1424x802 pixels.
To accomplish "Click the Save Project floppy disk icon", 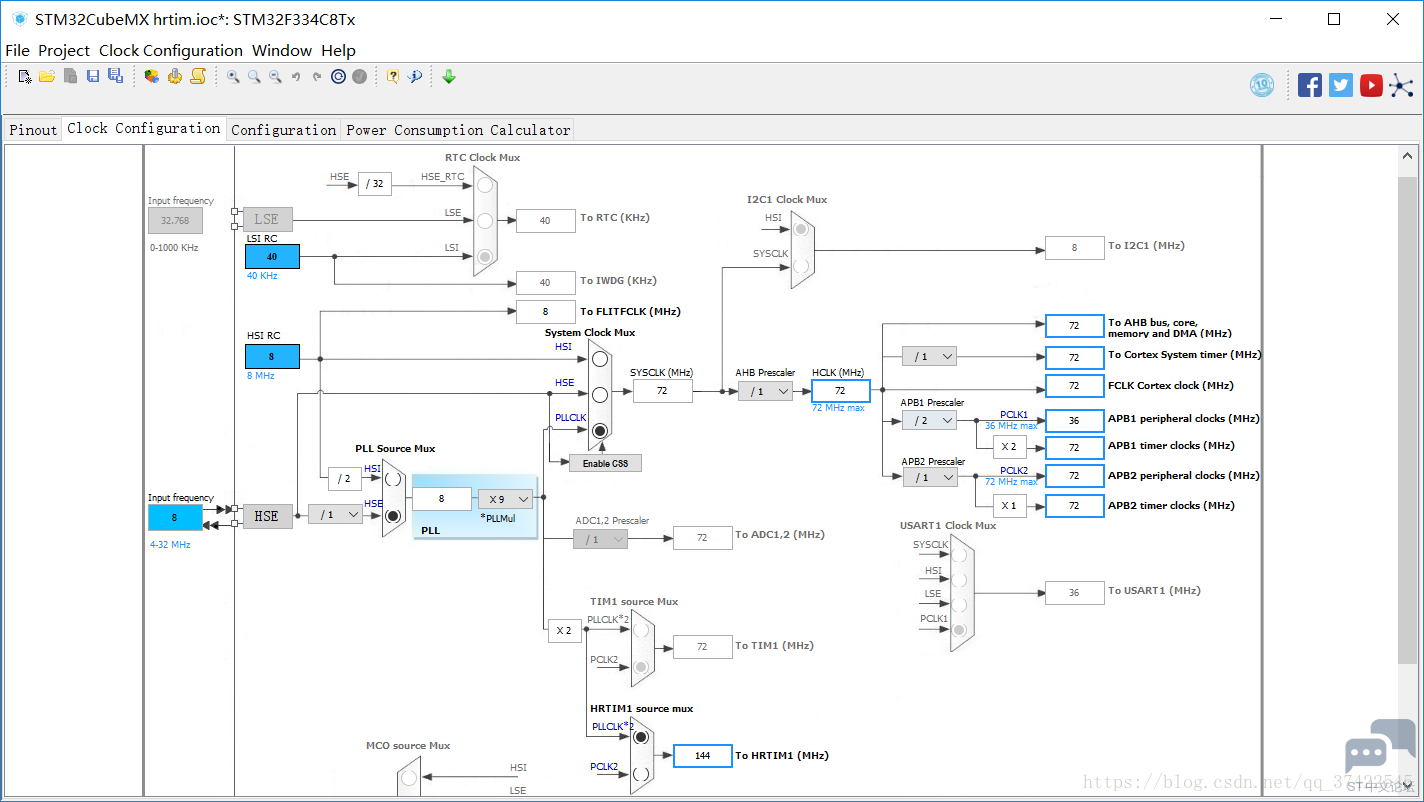I will click(93, 76).
